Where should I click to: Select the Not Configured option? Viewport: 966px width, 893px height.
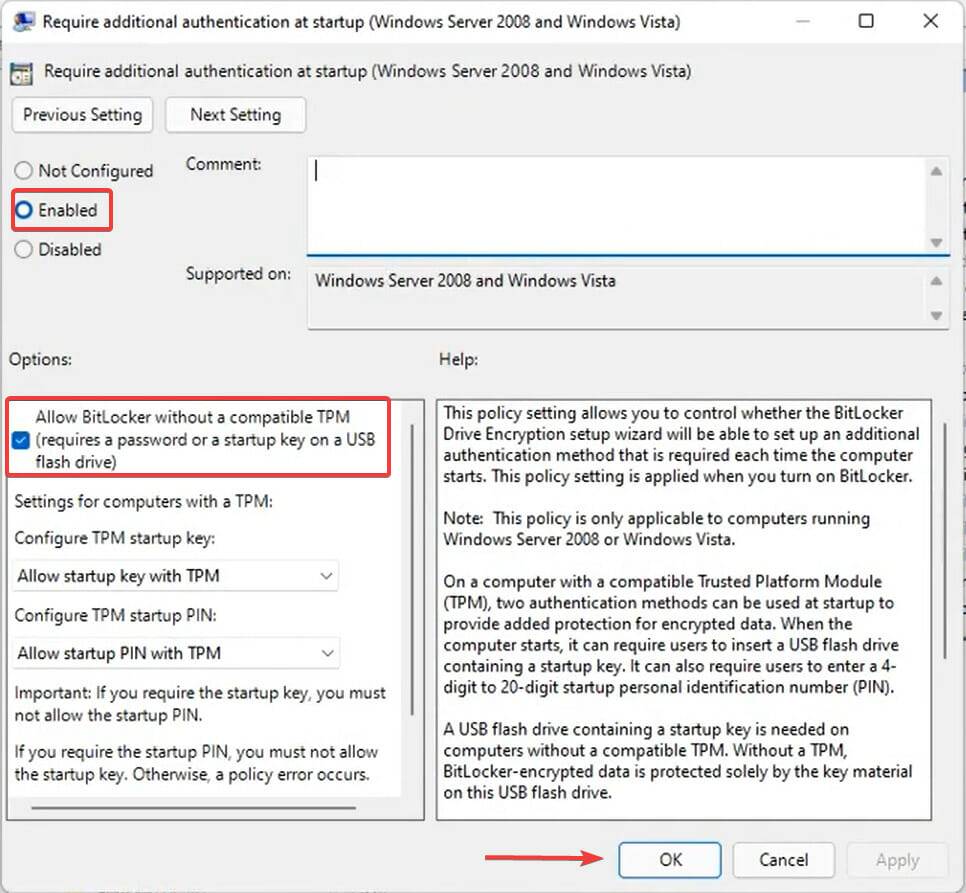pyautogui.click(x=23, y=170)
